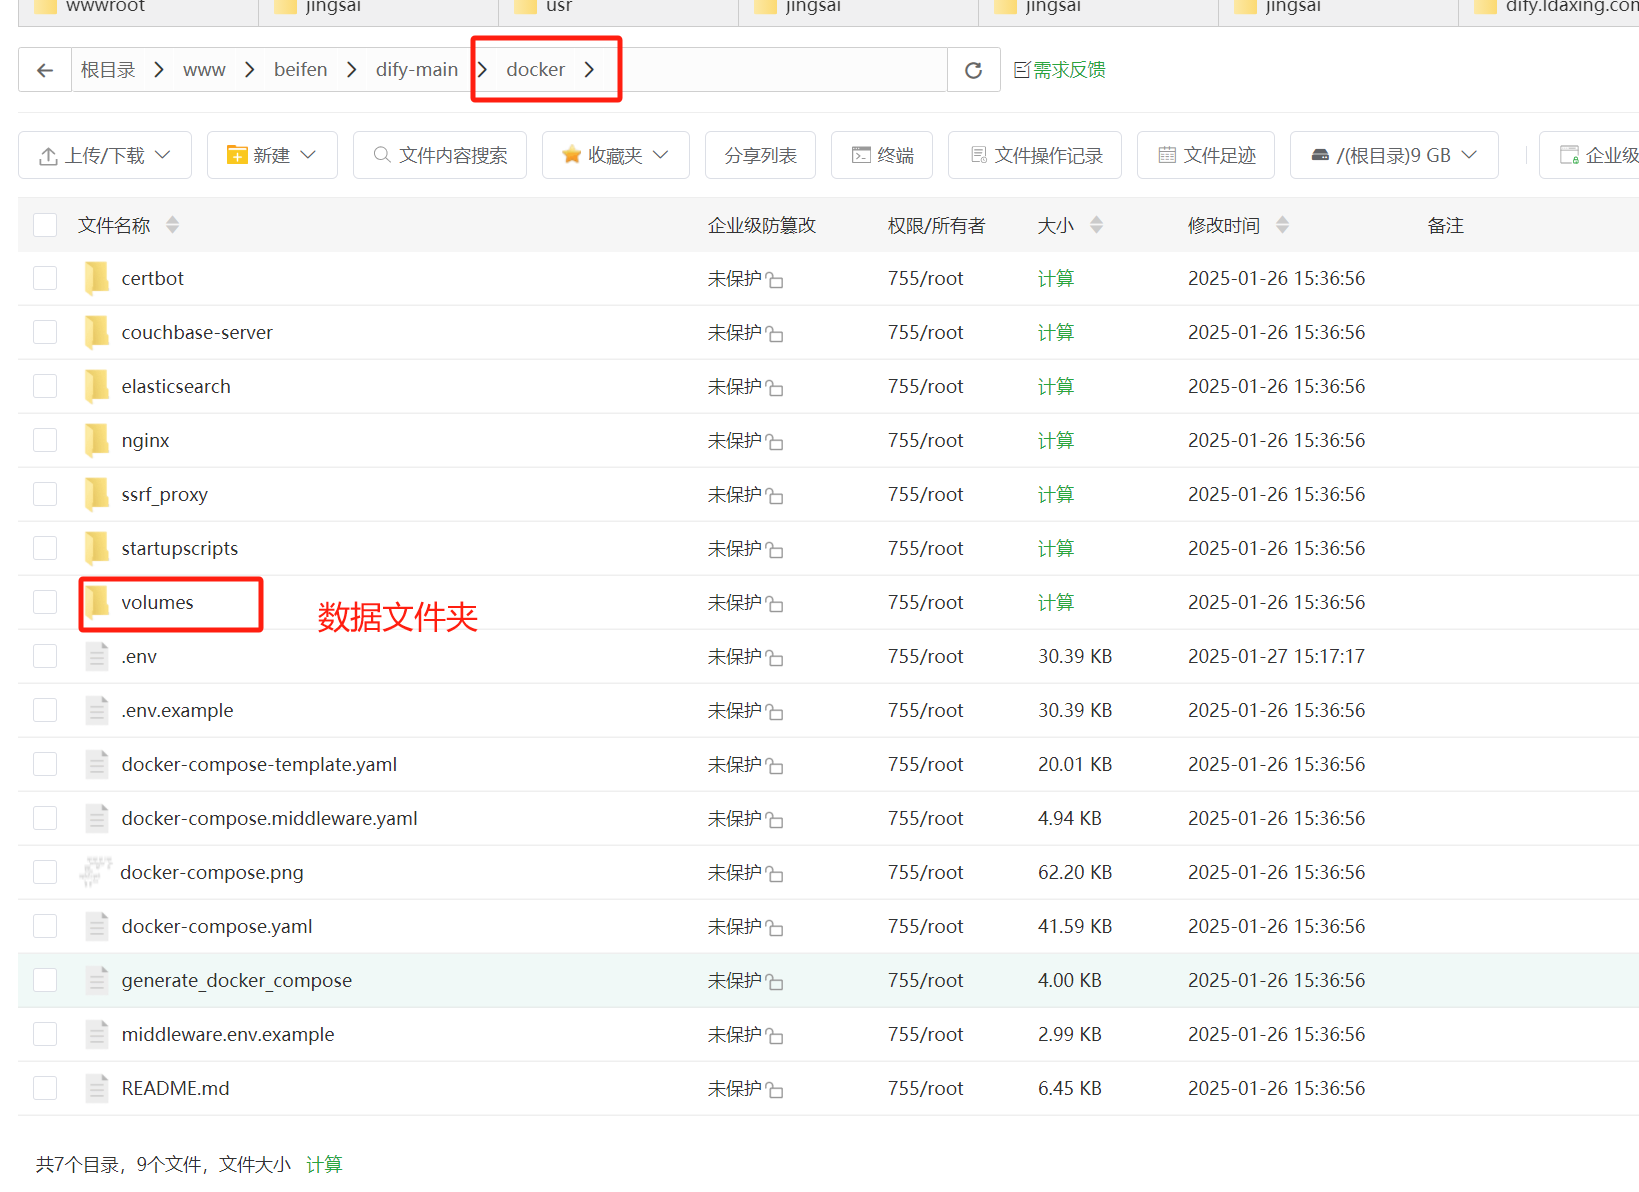This screenshot has width=1639, height=1192.
Task: Select the .env file checkbox
Action: 45,656
